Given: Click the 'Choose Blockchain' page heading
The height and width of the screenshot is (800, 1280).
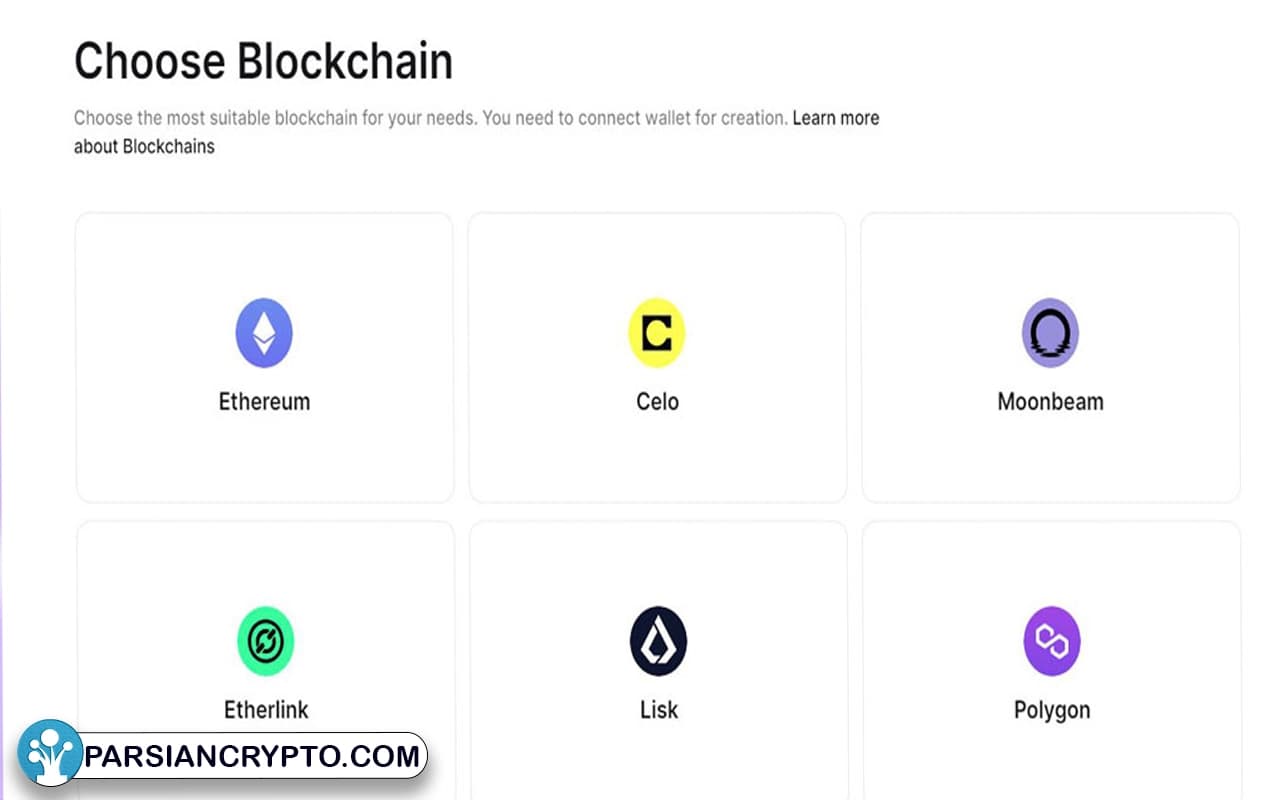Looking at the screenshot, I should click(x=263, y=61).
